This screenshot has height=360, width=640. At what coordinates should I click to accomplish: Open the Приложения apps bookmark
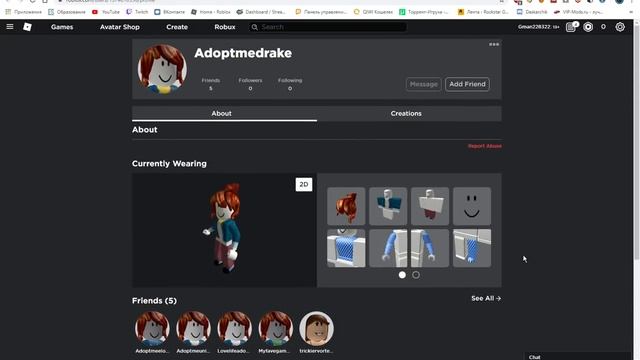point(24,12)
